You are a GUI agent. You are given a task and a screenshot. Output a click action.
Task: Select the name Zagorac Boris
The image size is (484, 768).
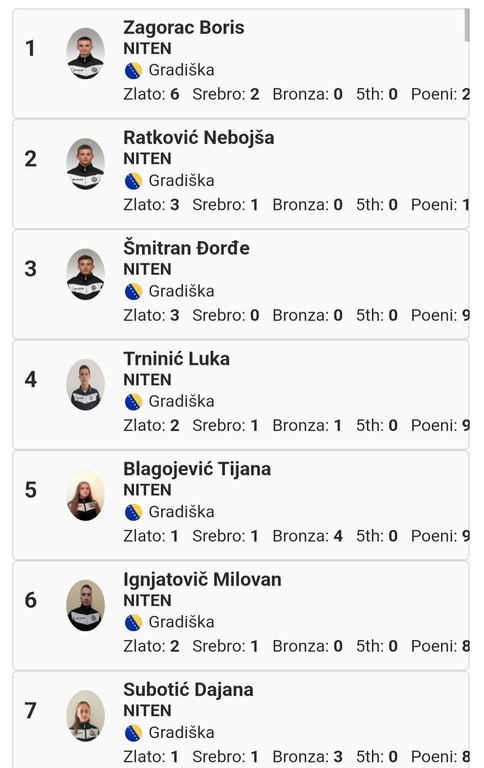point(184,28)
